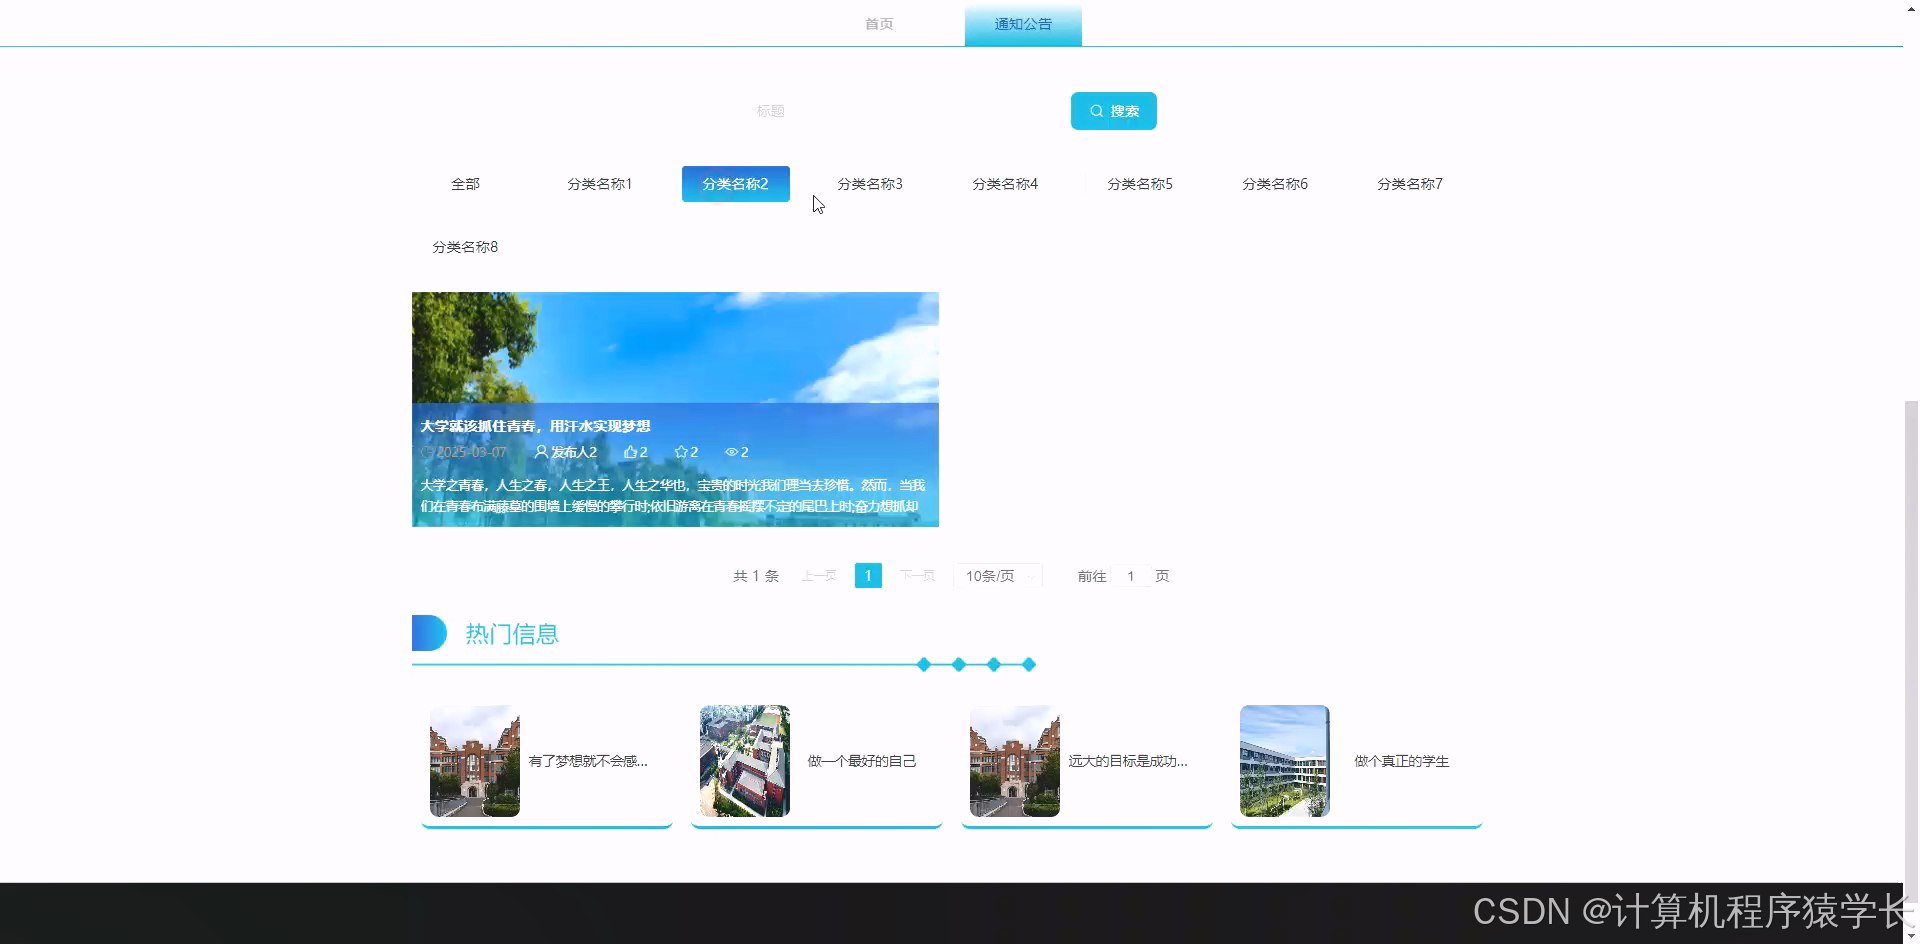The image size is (1920, 944).
Task: Open the article 做一个最好的自己
Action: coord(862,760)
